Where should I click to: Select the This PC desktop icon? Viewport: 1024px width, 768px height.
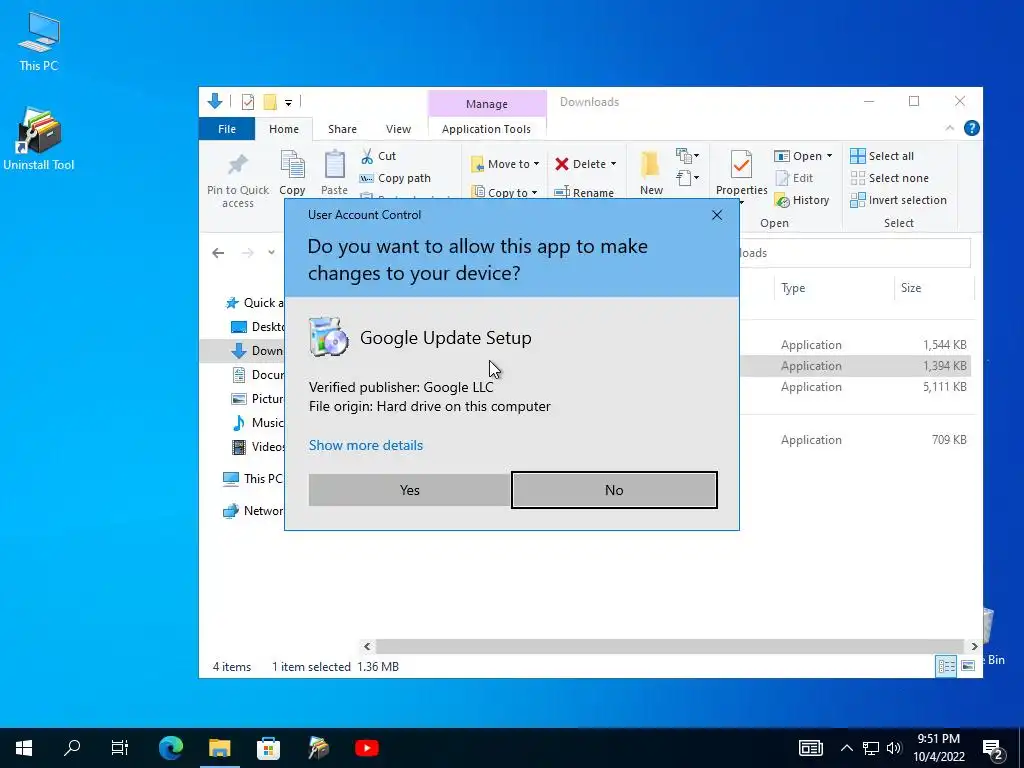coord(39,40)
